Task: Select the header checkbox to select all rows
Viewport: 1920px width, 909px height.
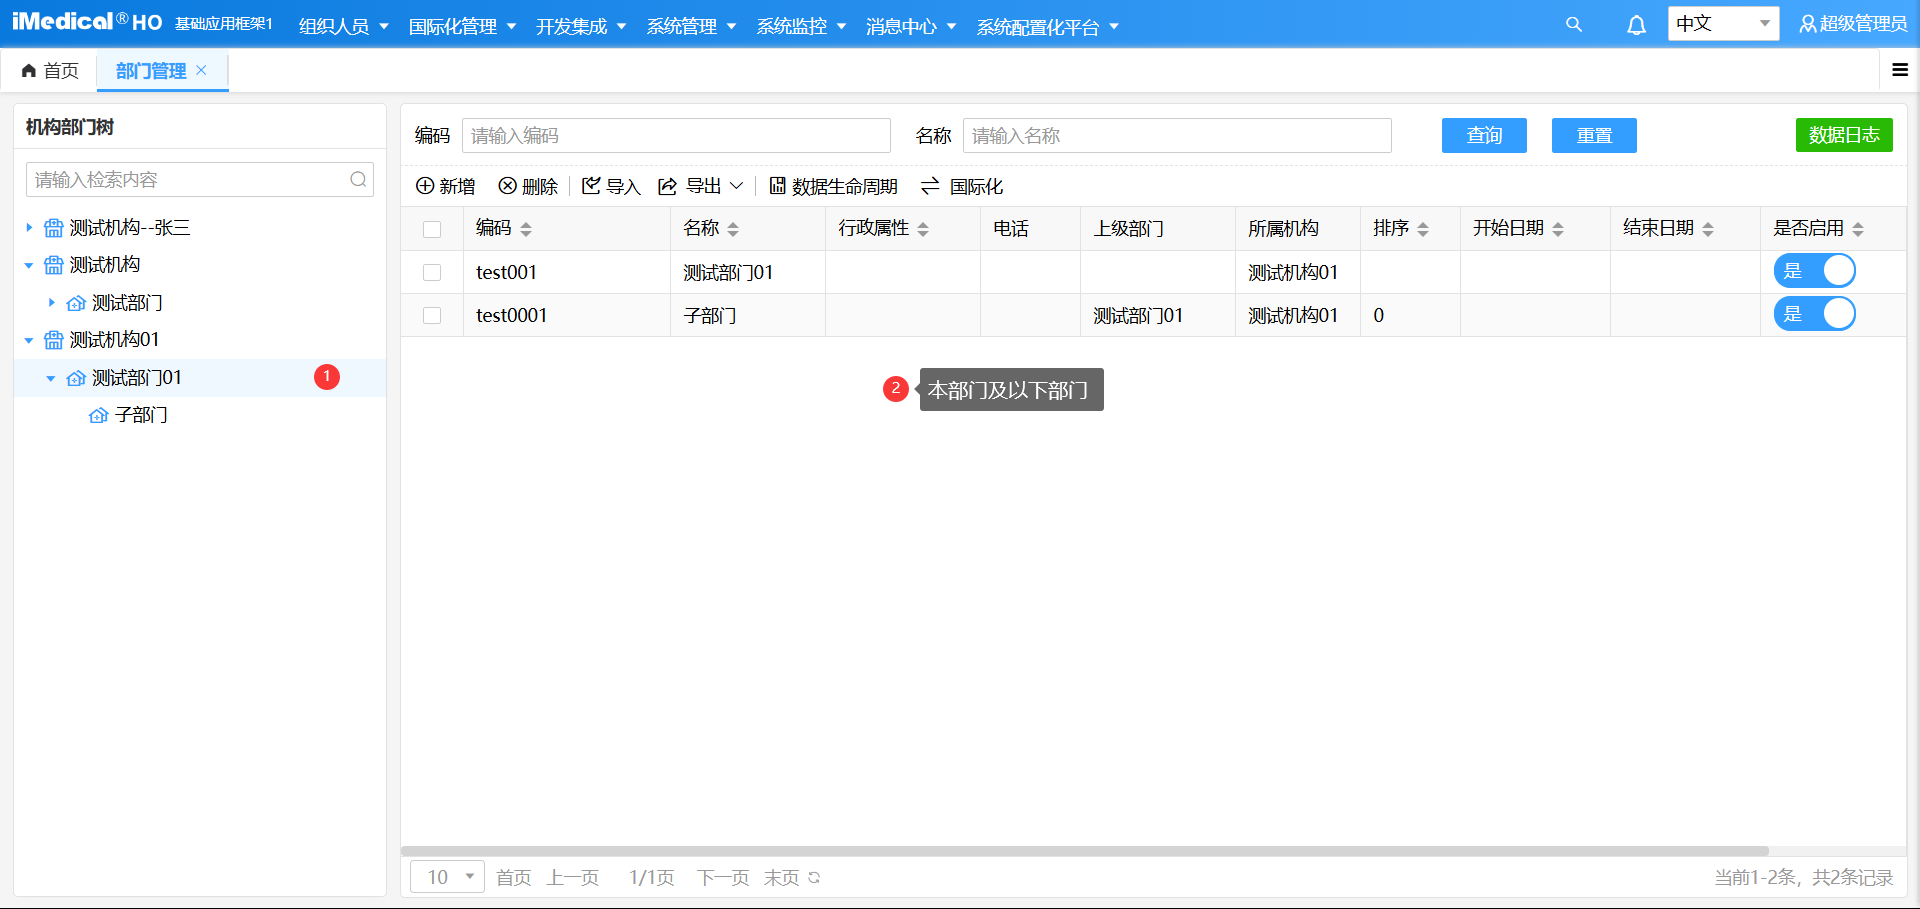Action: pyautogui.click(x=432, y=228)
